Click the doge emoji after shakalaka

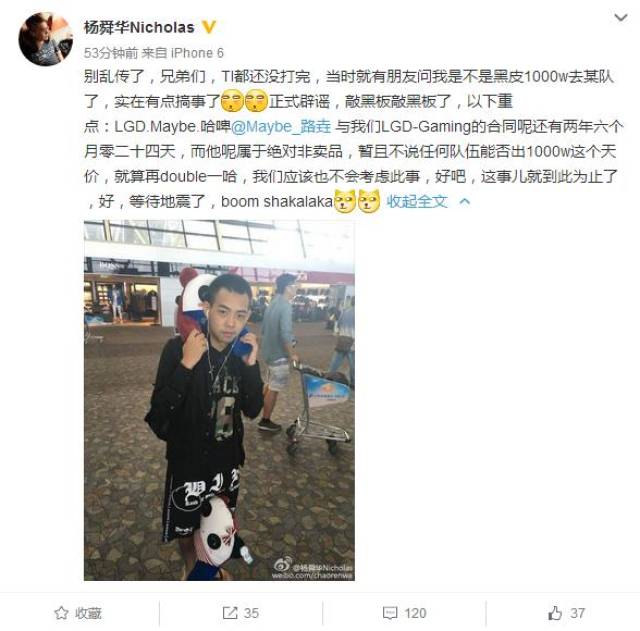345,201
